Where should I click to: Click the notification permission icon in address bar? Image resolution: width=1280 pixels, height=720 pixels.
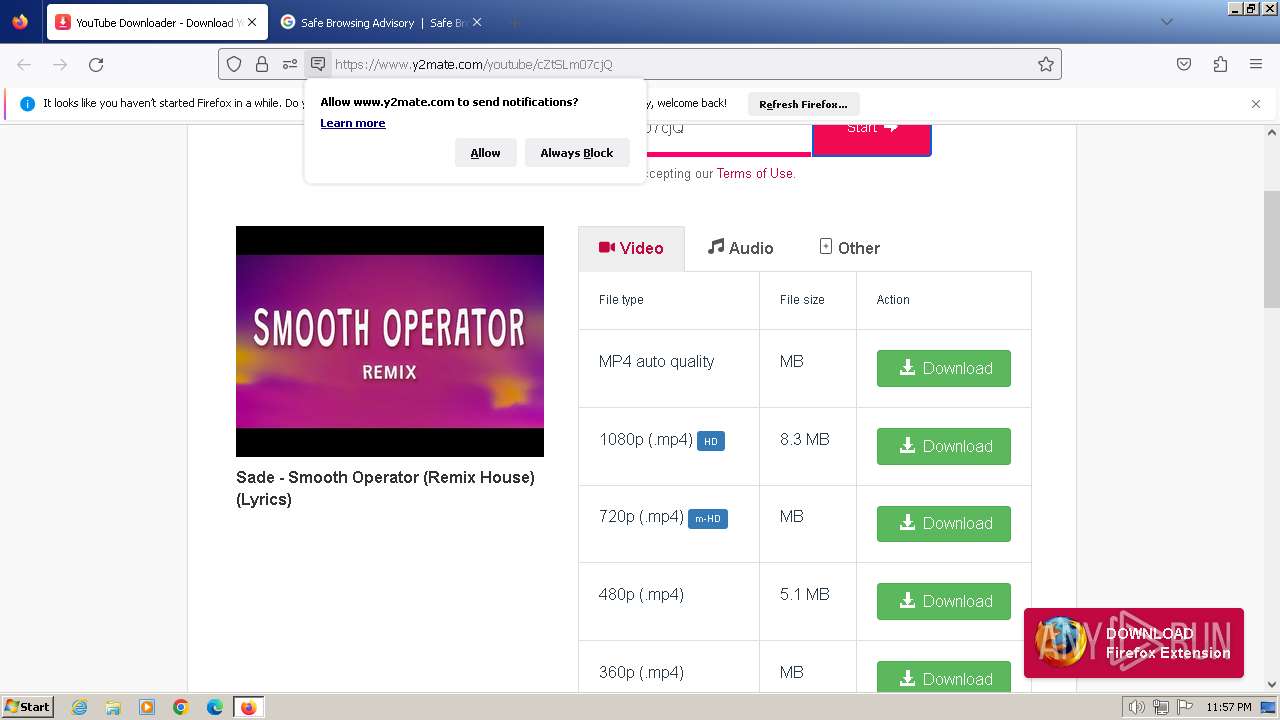point(318,64)
